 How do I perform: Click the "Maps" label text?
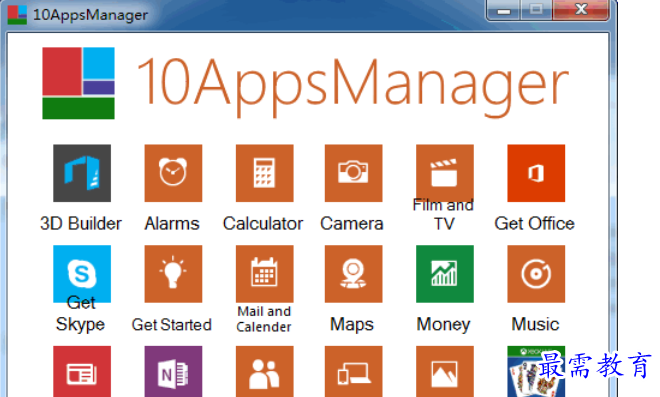tap(352, 325)
